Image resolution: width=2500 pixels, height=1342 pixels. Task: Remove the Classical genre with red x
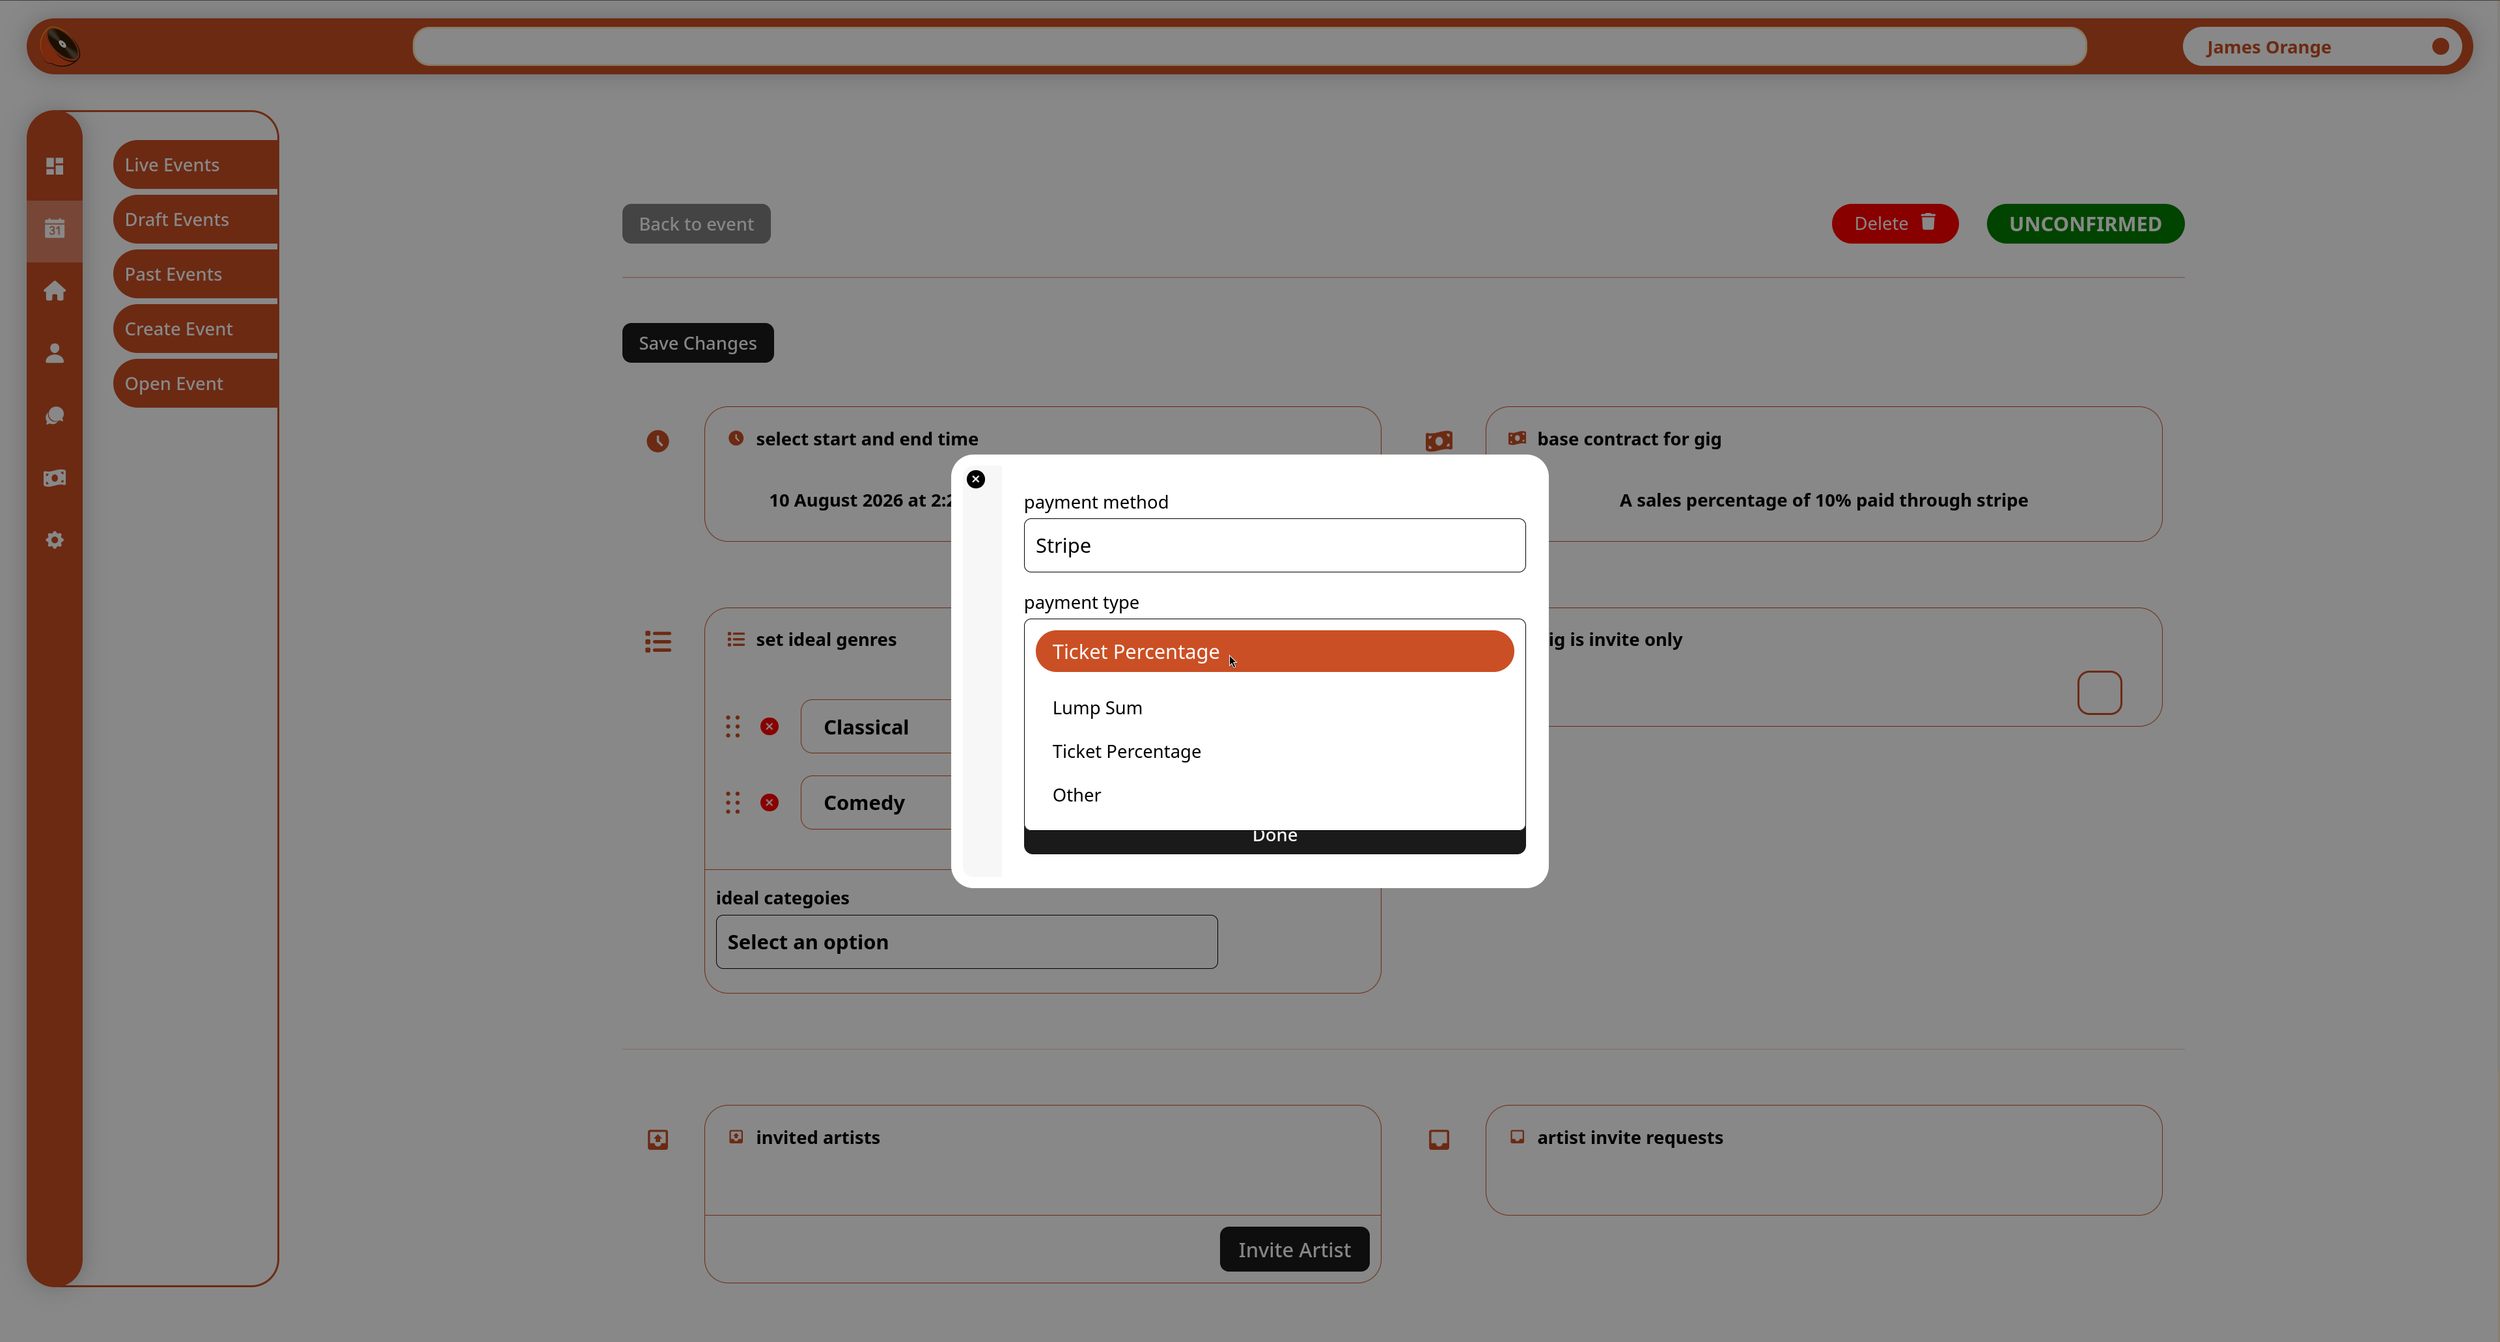click(769, 727)
